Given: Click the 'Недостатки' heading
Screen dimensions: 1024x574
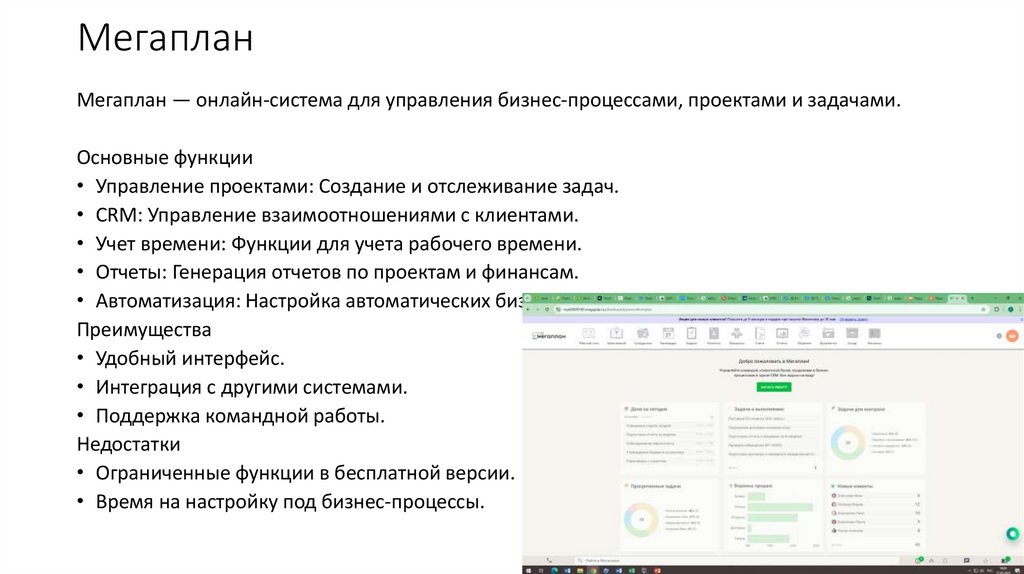Looking at the screenshot, I should click(129, 444).
